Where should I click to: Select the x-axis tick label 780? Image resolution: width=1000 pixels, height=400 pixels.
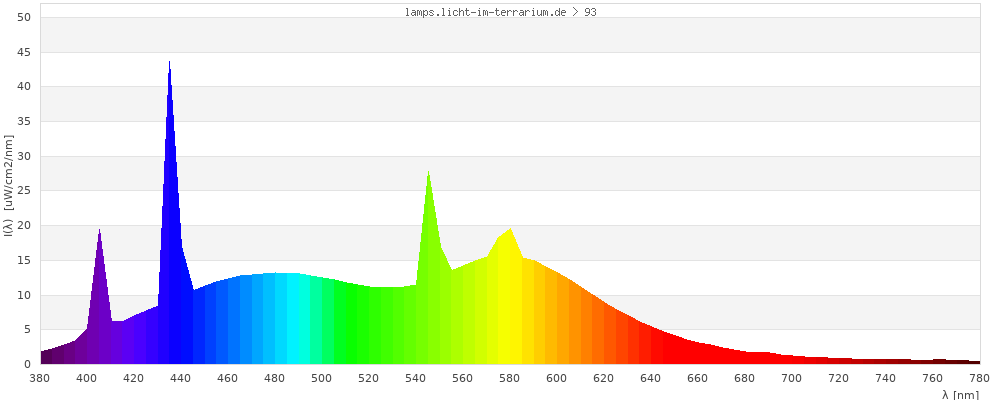point(979,378)
